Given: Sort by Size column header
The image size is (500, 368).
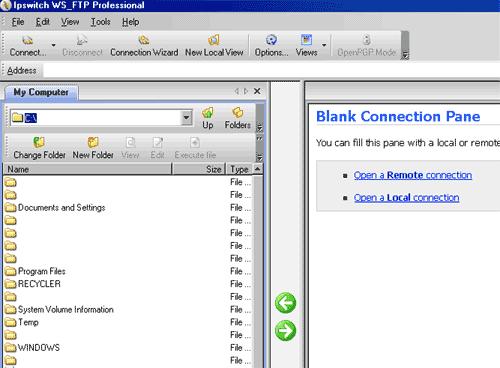Looking at the screenshot, I should (x=199, y=169).
